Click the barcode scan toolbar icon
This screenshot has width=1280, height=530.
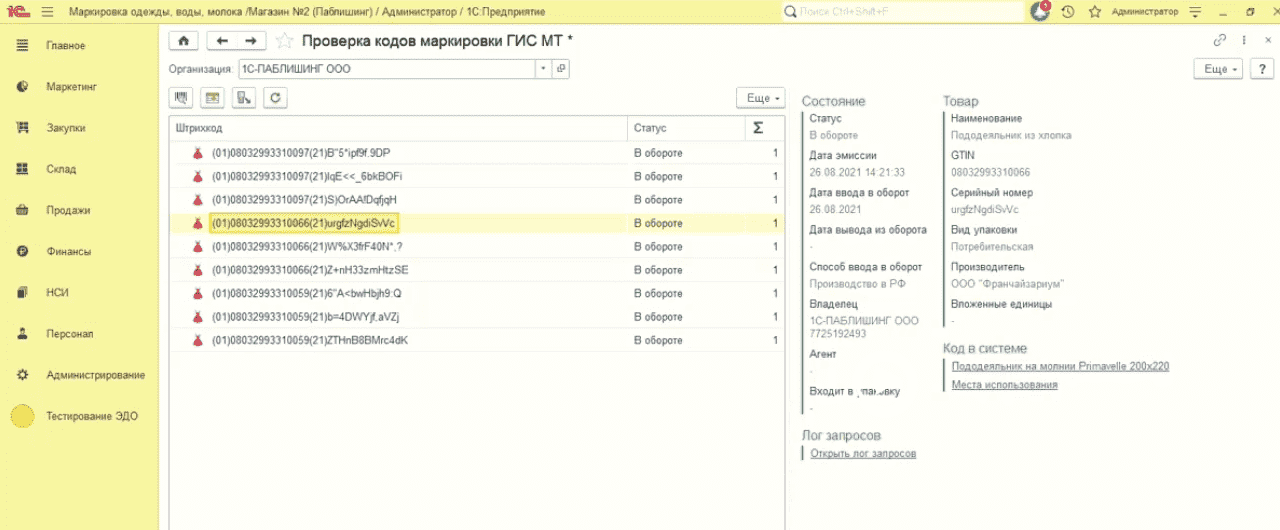pyautogui.click(x=182, y=97)
